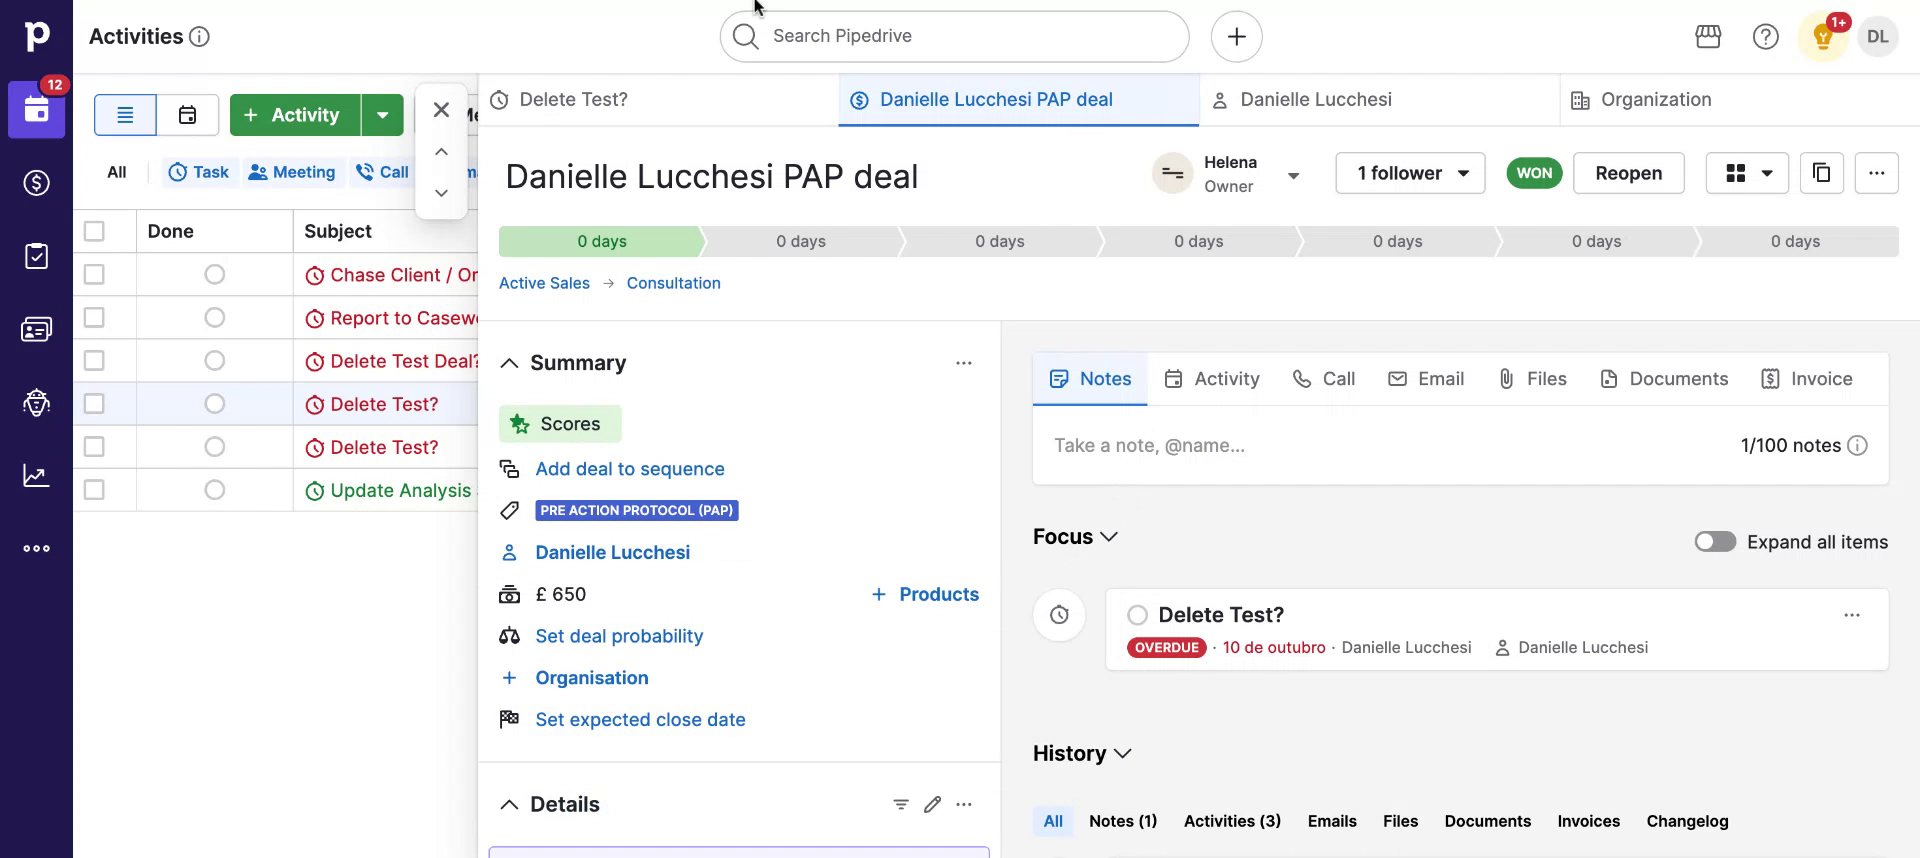Image resolution: width=1920 pixels, height=858 pixels.
Task: Open Activity button dropdown arrow
Action: tap(382, 115)
